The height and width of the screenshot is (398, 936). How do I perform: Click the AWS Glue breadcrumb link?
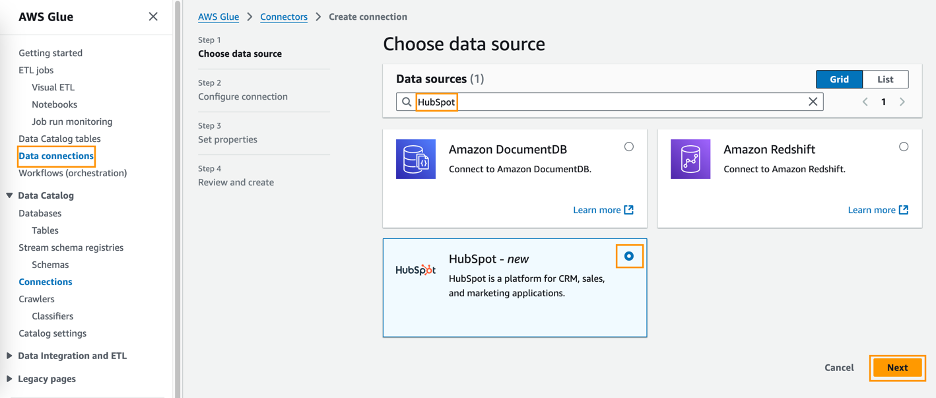coord(218,17)
